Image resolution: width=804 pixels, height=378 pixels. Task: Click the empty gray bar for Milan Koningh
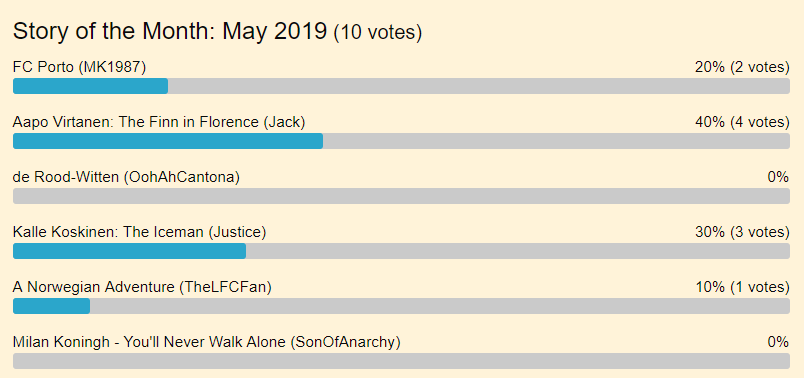[x=401, y=361]
